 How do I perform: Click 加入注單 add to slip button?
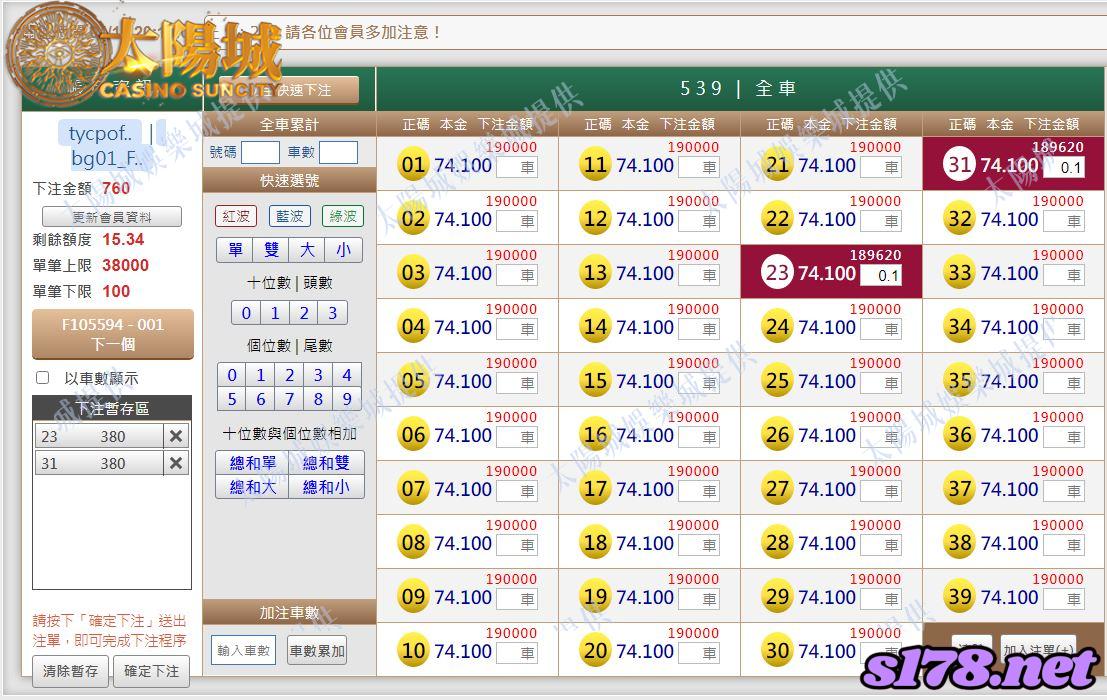tap(1039, 648)
